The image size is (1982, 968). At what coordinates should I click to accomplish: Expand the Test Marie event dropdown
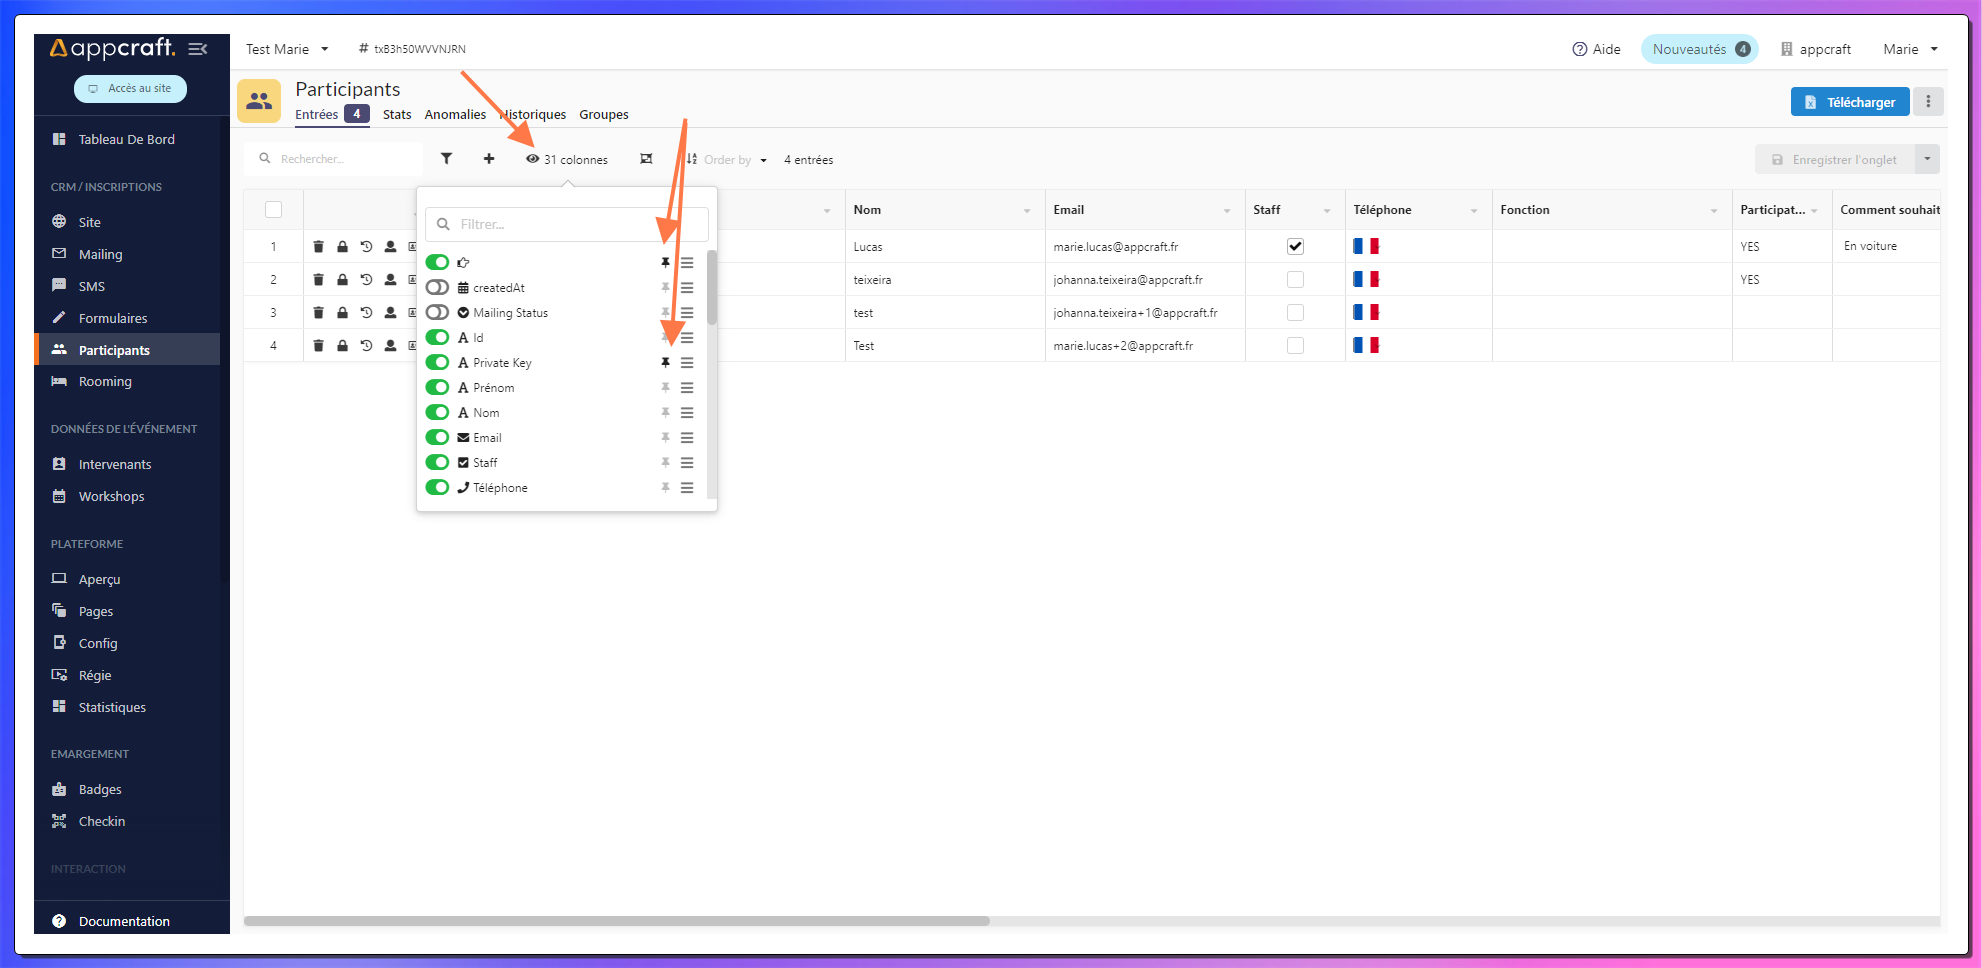(287, 49)
